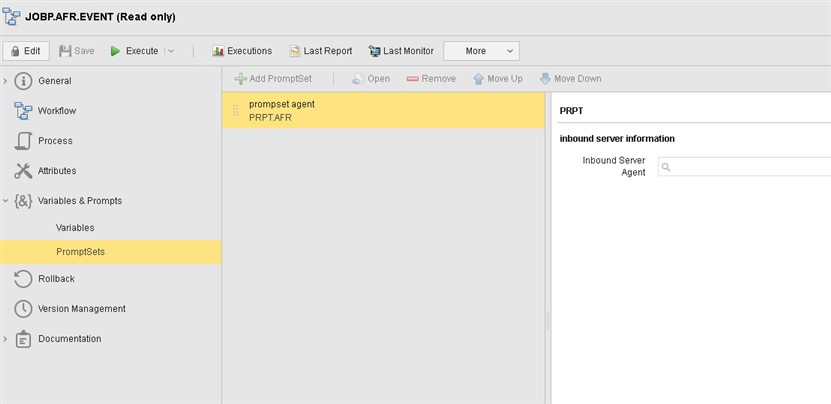This screenshot has height=404, width=831.
Task: Click the Variables & Prompts braces icon
Action: pos(23,201)
